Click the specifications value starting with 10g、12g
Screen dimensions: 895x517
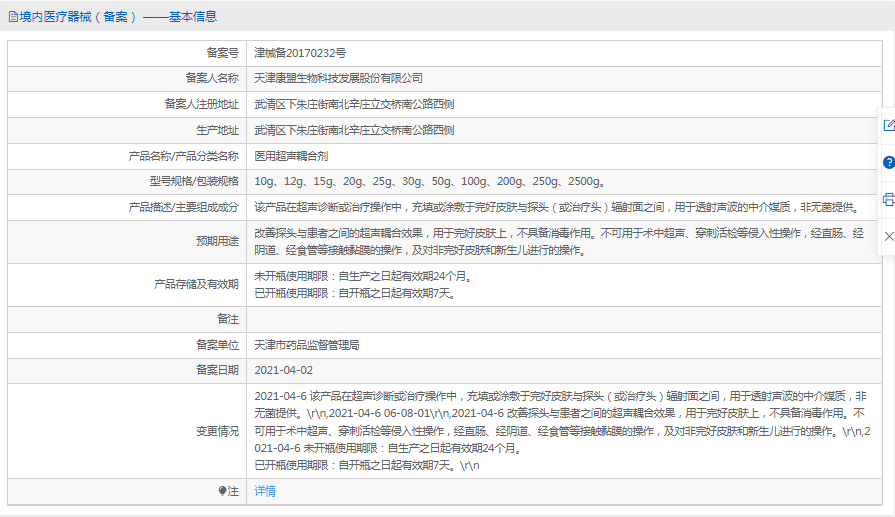430,181
